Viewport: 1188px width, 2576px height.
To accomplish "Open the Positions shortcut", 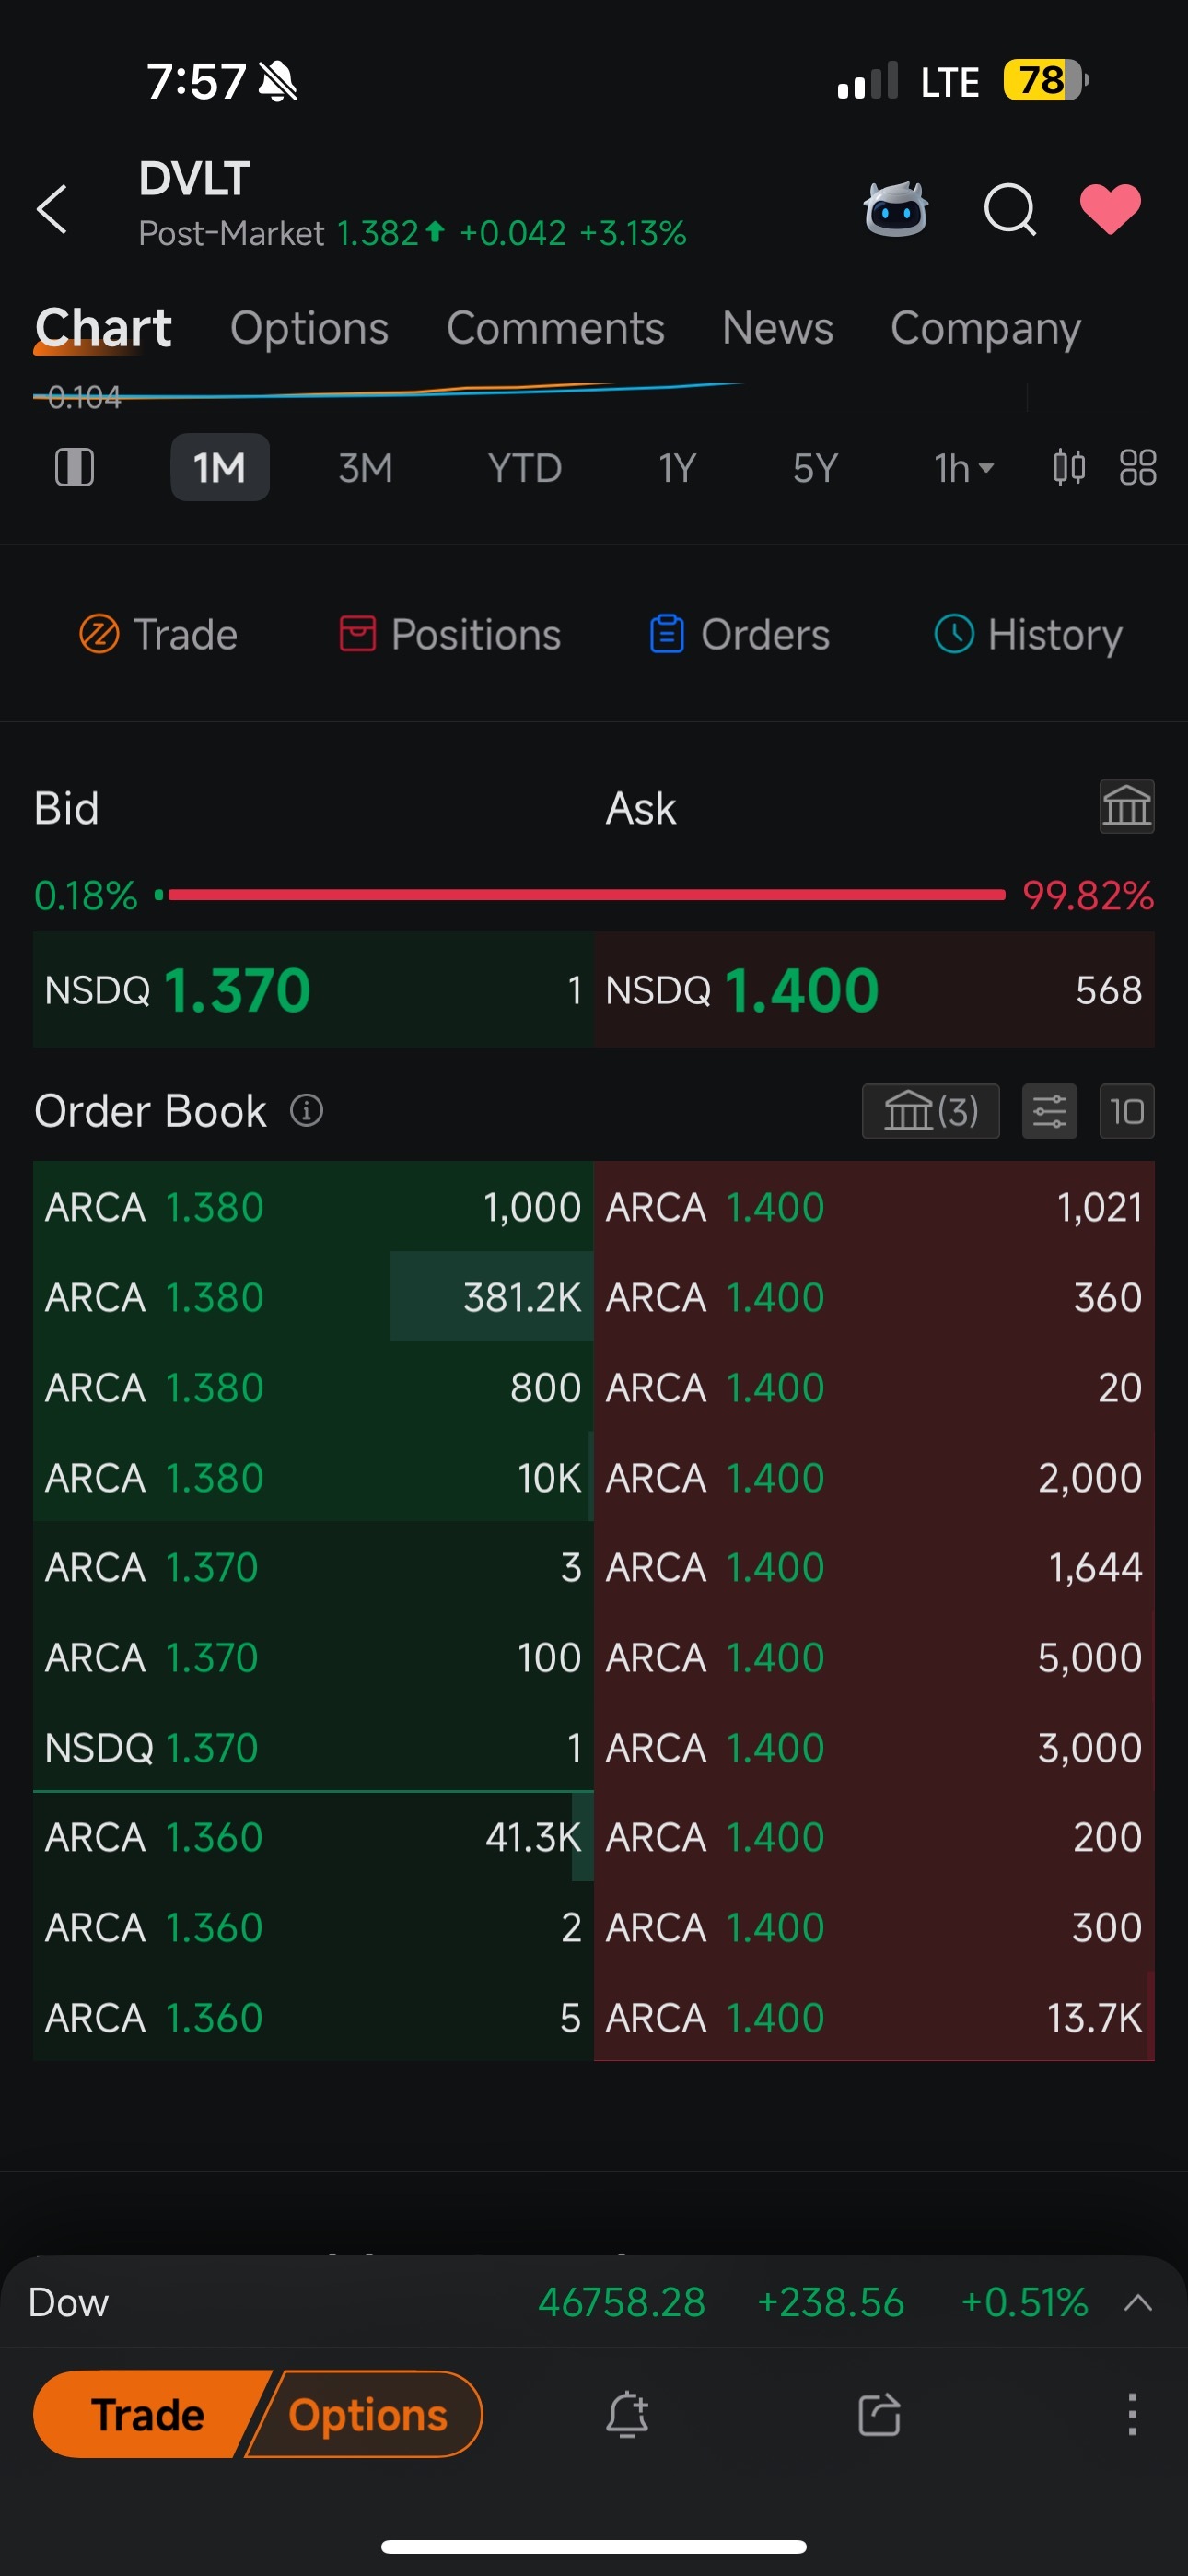I will pos(450,634).
